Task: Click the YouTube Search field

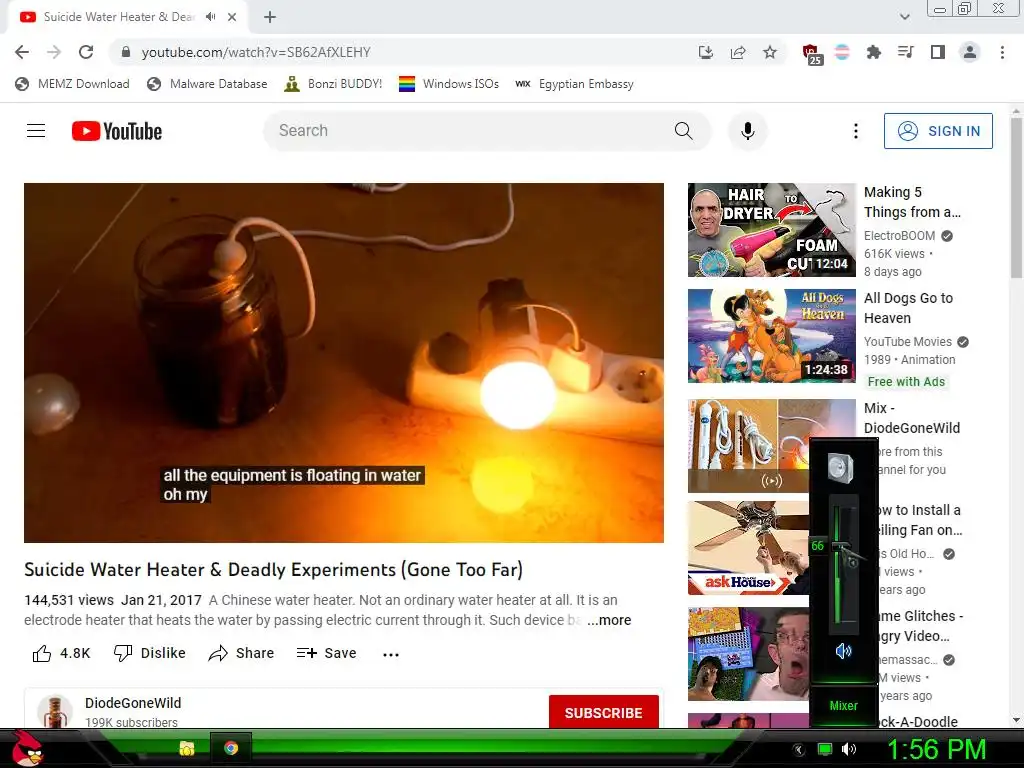Action: tap(467, 131)
